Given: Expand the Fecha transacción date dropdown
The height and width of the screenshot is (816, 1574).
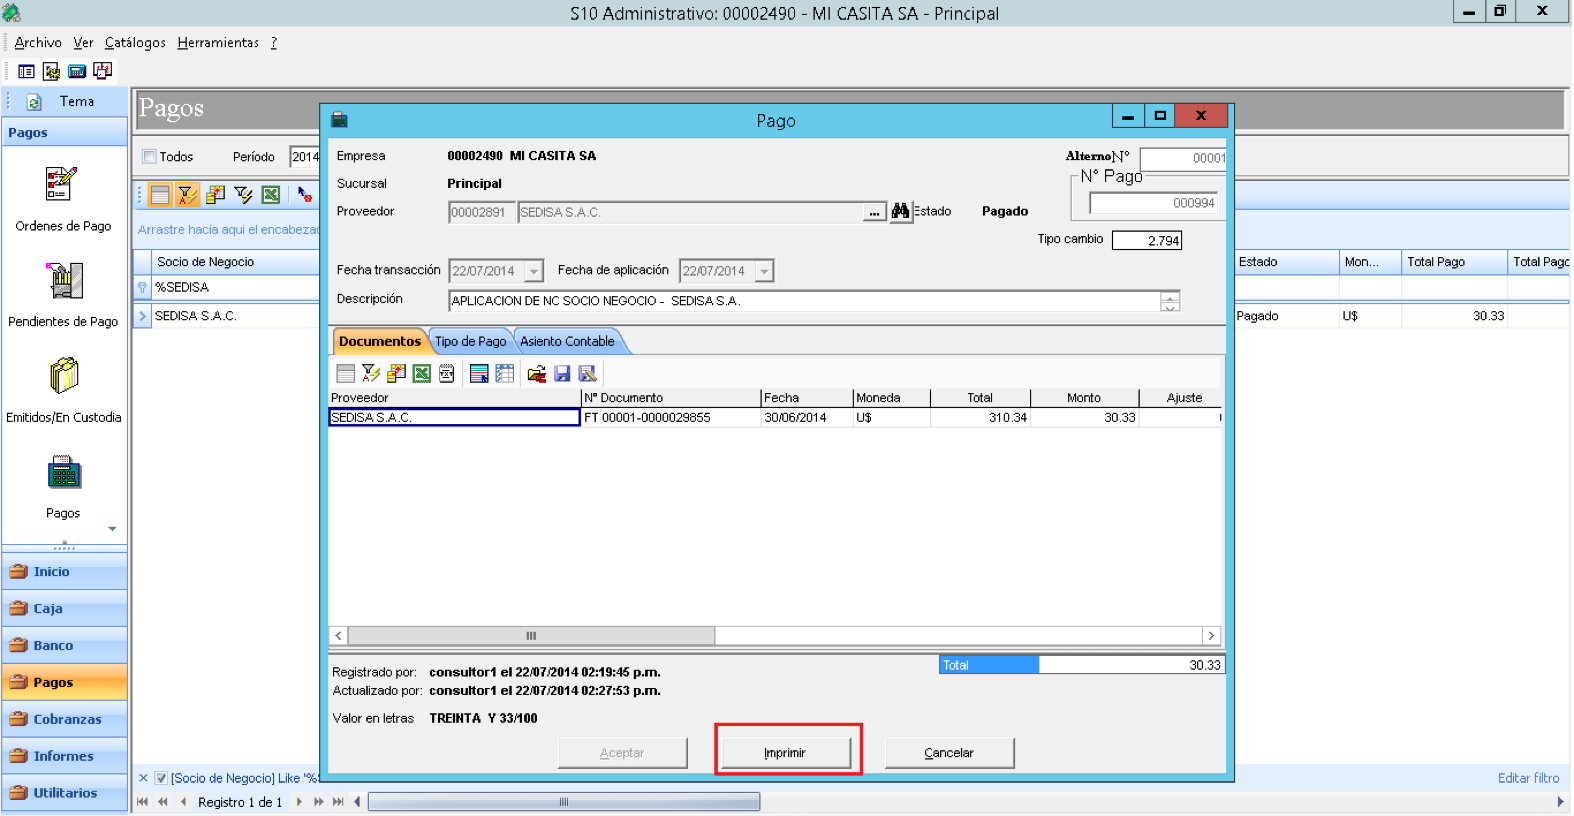Looking at the screenshot, I should click(534, 271).
